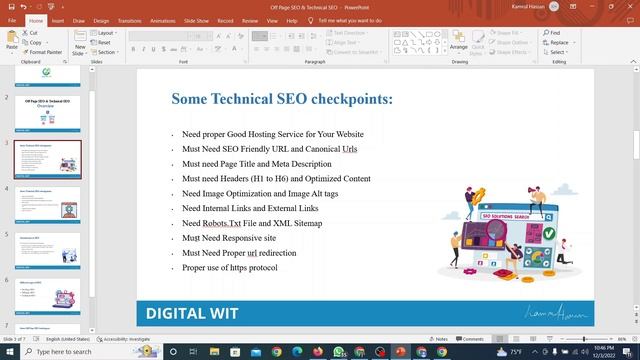Image resolution: width=640 pixels, height=360 pixels.
Task: Activate Format Painter
Action: [42, 52]
